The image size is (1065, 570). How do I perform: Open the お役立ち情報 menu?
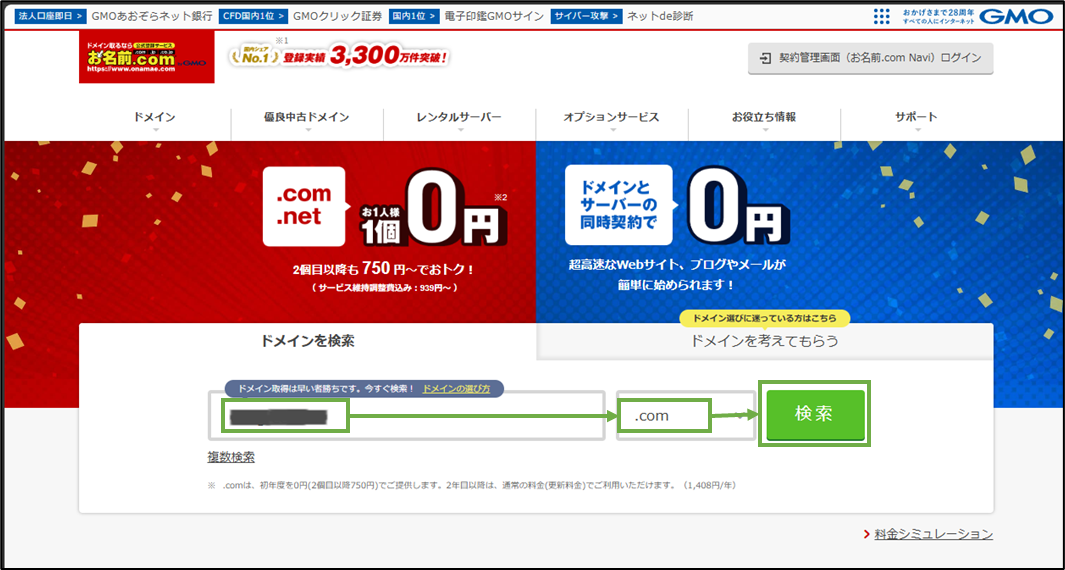point(764,117)
